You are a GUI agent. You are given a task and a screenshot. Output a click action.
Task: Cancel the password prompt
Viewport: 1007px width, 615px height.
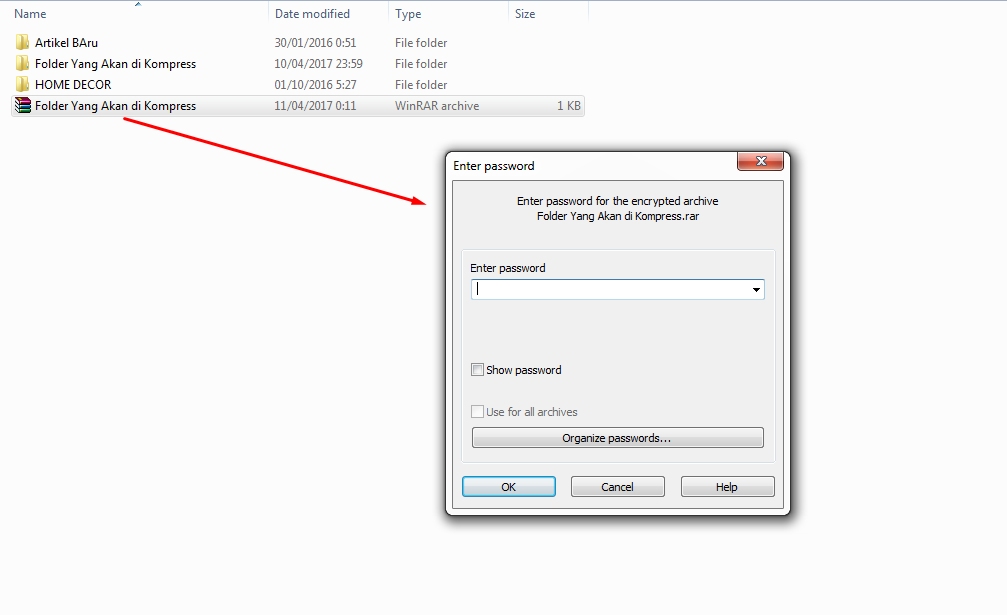(617, 487)
